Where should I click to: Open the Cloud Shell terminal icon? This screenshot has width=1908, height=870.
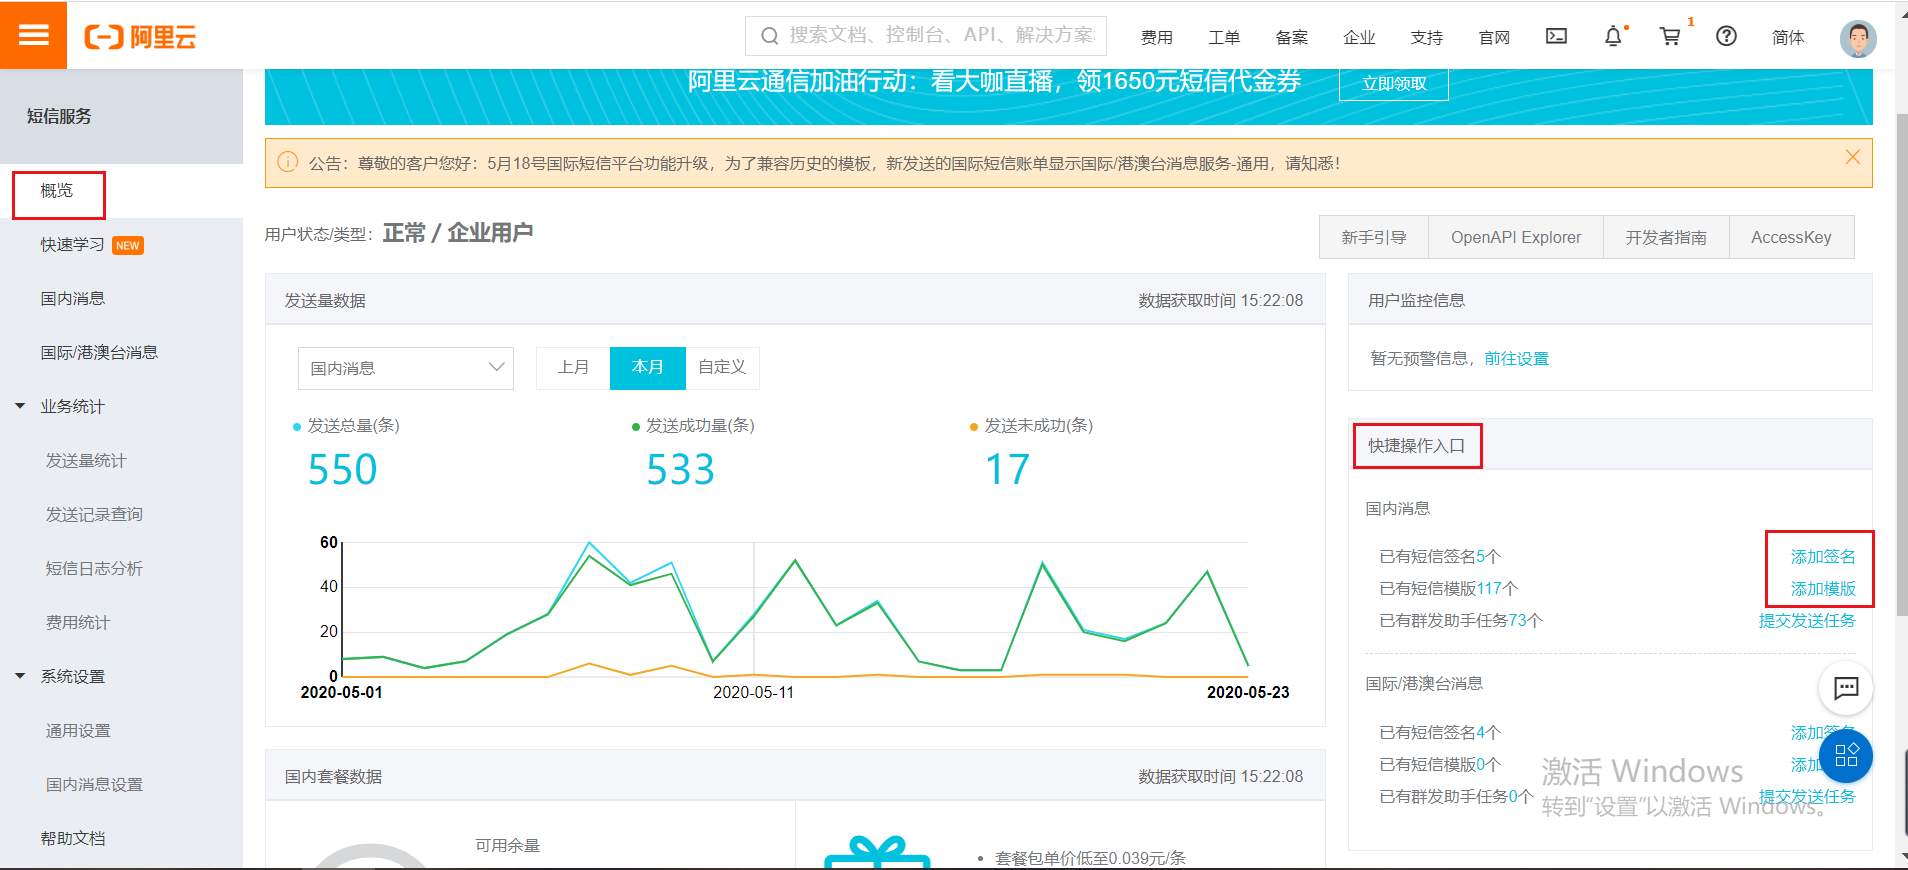(x=1556, y=37)
